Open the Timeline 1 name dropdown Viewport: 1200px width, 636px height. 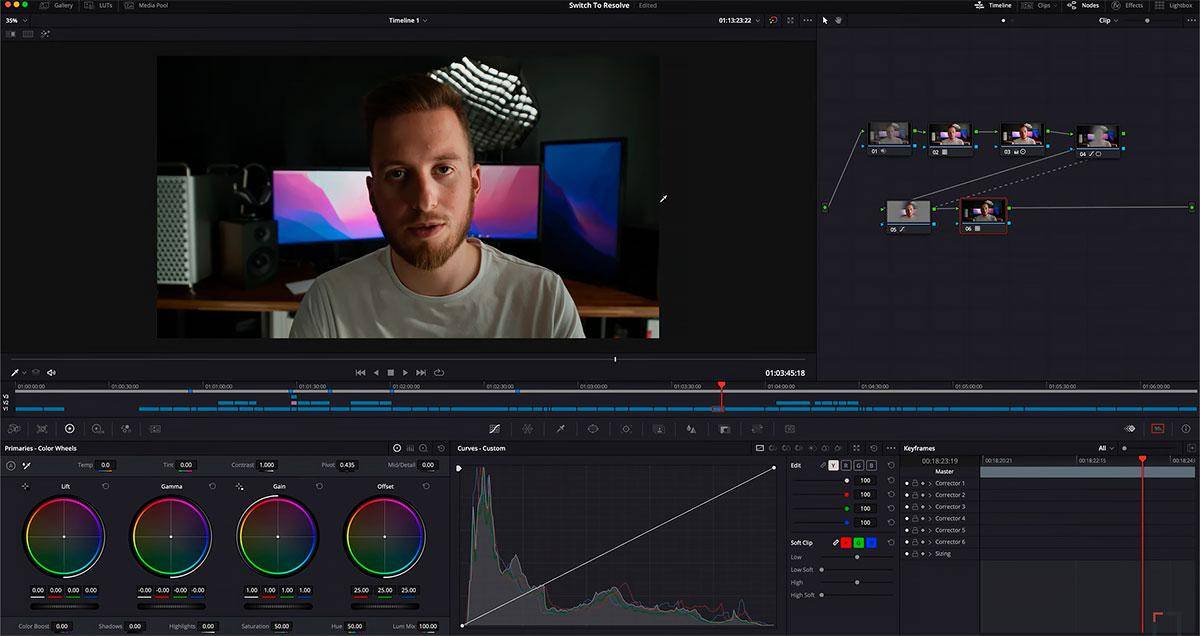[408, 20]
